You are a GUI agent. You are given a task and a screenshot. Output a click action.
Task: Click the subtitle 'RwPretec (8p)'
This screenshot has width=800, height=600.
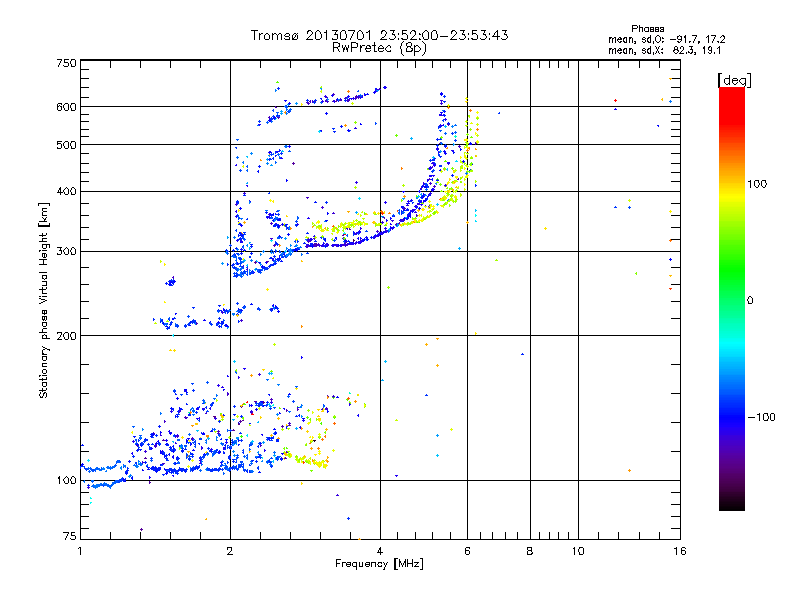click(379, 48)
